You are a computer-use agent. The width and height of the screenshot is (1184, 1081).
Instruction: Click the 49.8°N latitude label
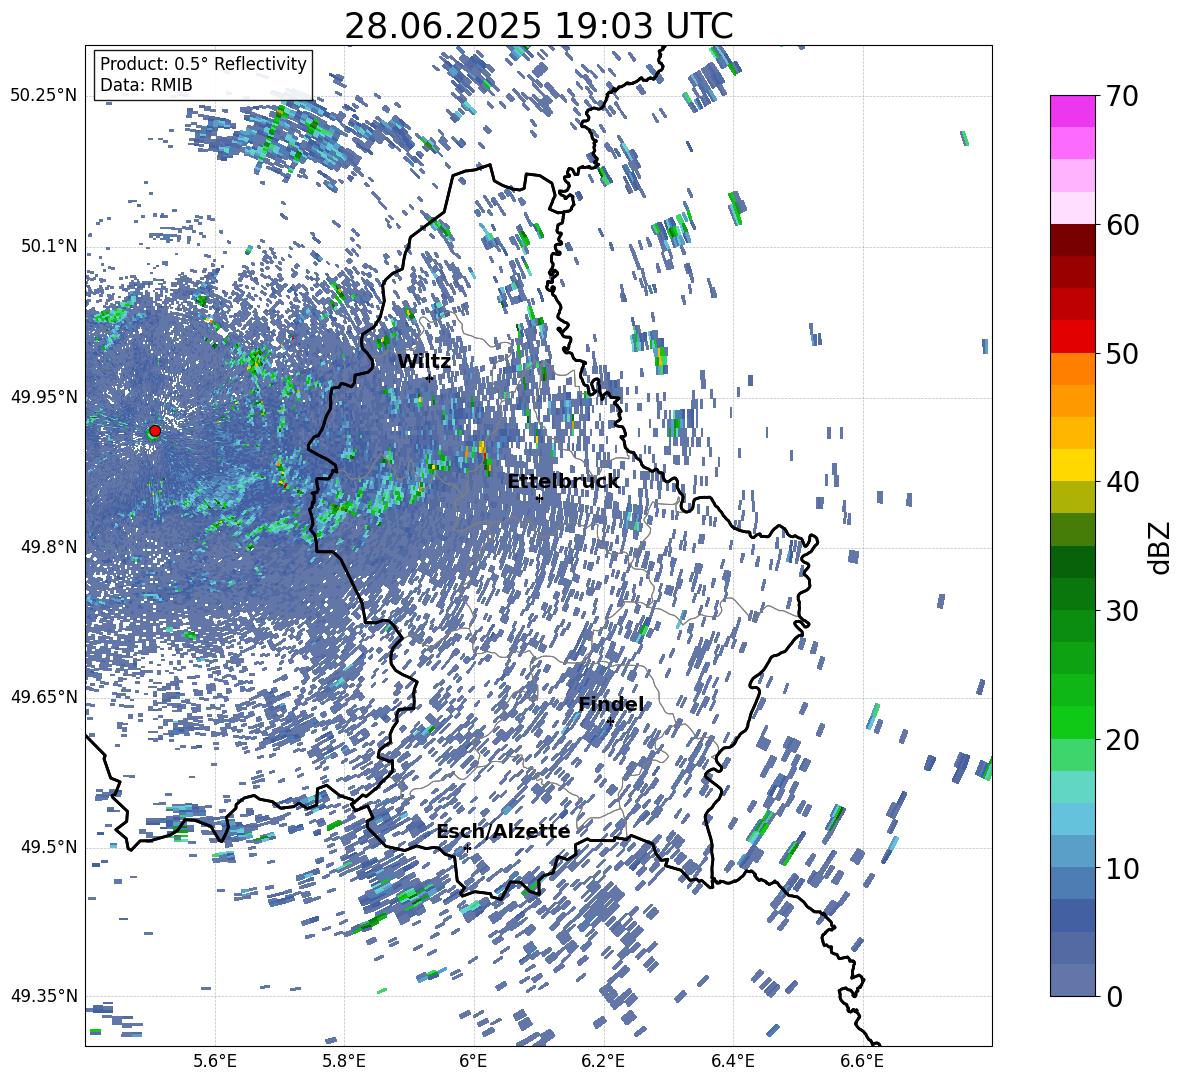[49, 547]
